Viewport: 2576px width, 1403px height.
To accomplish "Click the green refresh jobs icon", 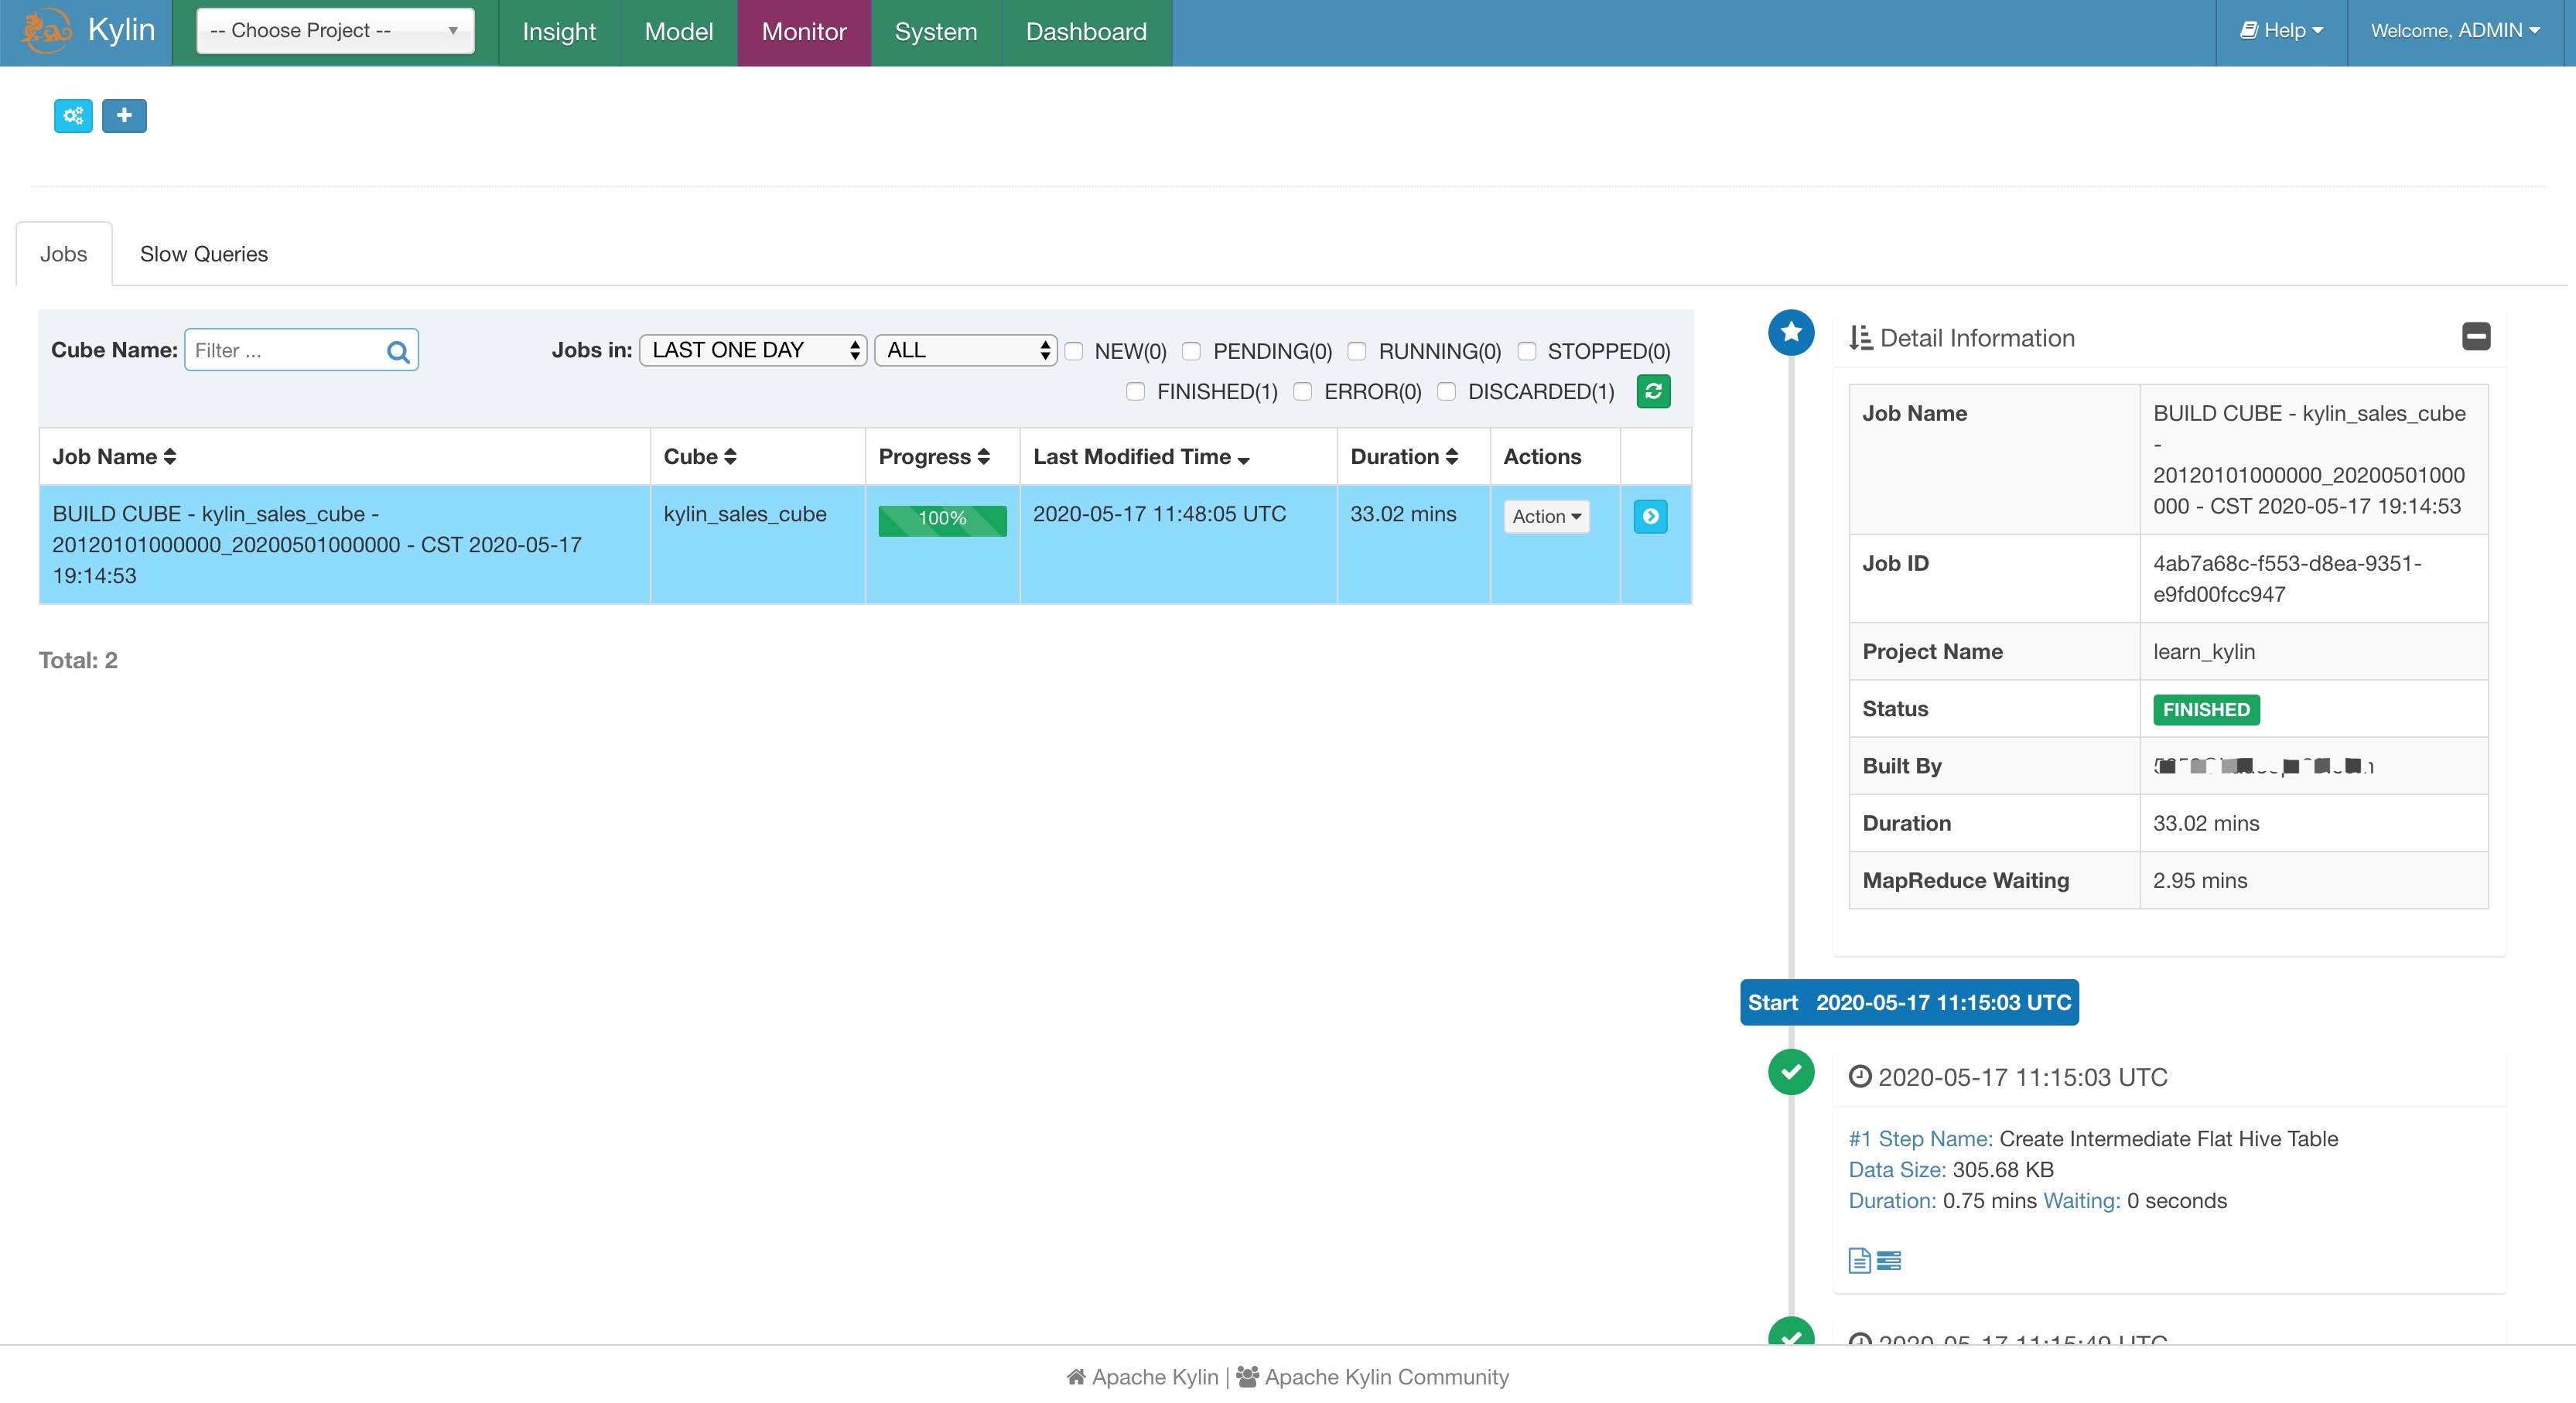I will click(x=1653, y=391).
